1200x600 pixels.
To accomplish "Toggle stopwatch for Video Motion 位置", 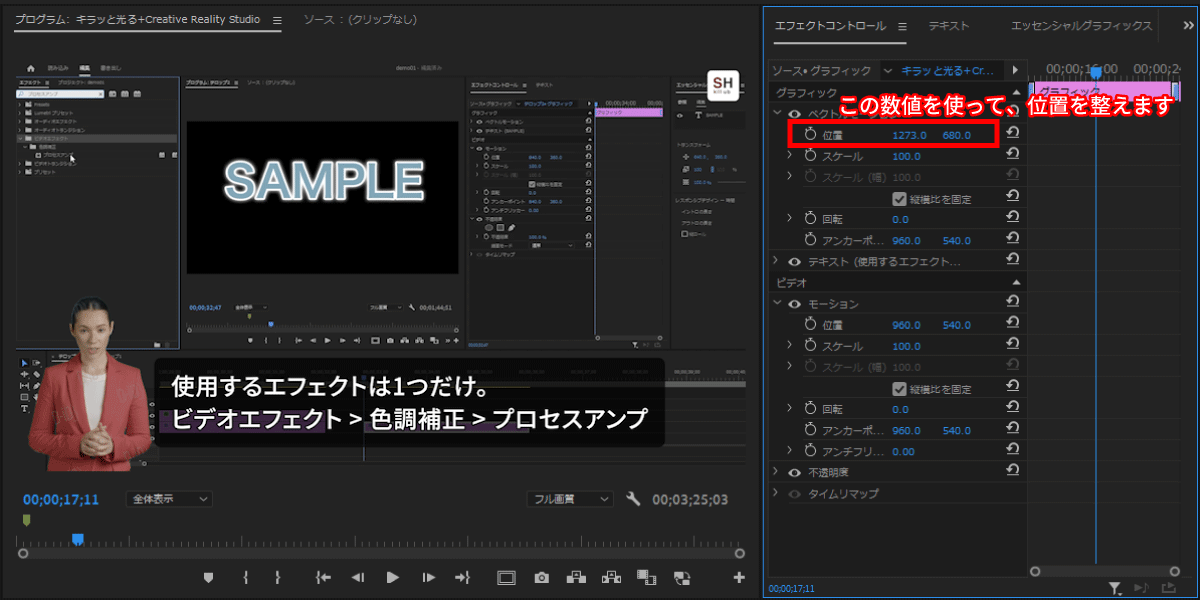I will [811, 325].
